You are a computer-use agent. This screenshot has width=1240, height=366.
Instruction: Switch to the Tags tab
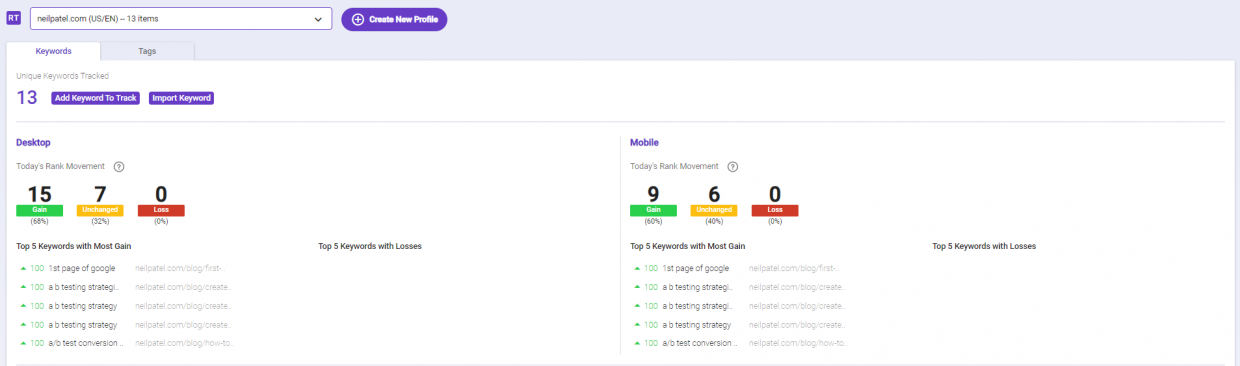(147, 51)
